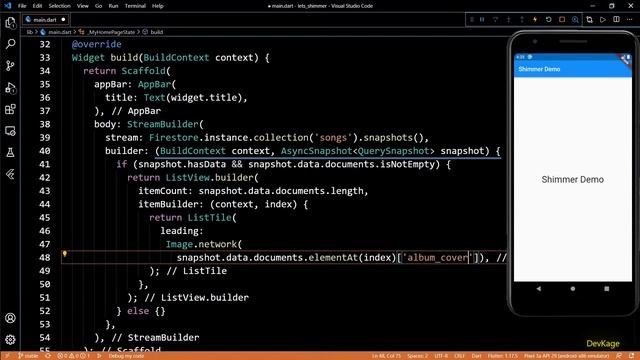Open the Help menu

(x=158, y=6)
